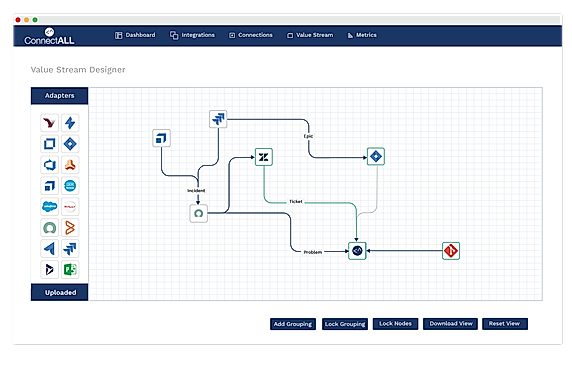Viewport: 572px width, 368px height.
Task: Select the ConnectALL hub node on canvas
Action: click(x=357, y=251)
